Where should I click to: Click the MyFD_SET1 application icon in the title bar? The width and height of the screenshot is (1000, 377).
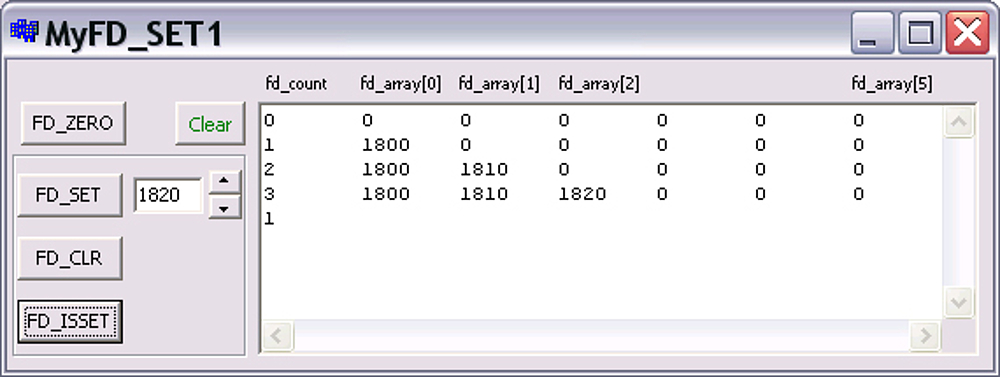pyautogui.click(x=24, y=32)
